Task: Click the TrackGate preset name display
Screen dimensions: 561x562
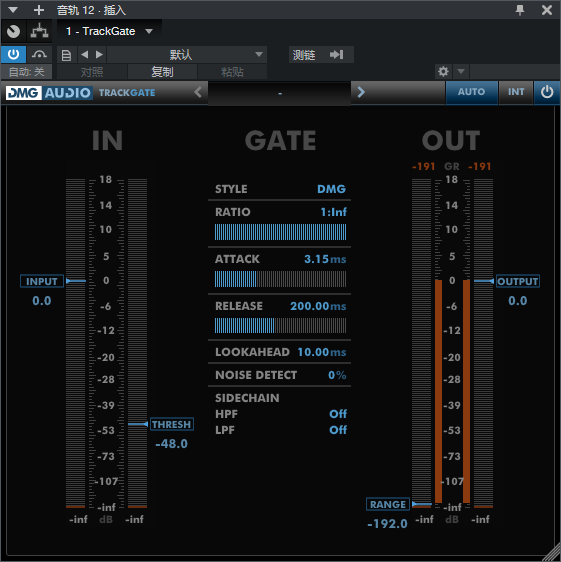Action: coord(280,93)
